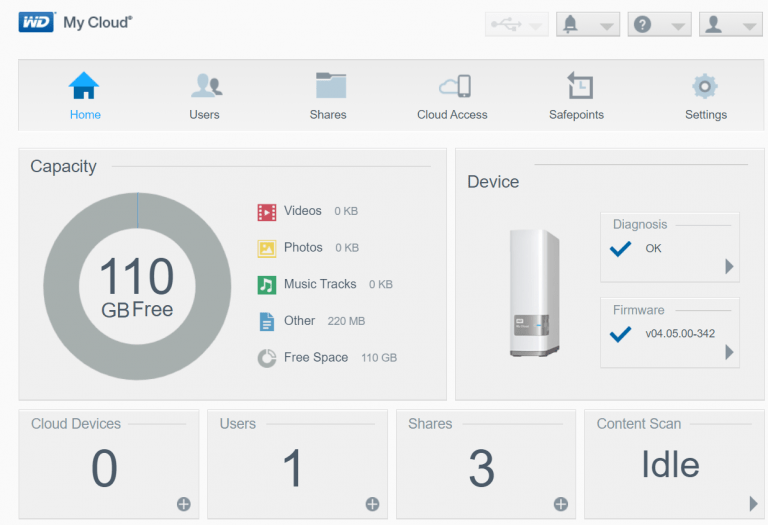
Task: Expand Firmware details arrow
Action: click(x=729, y=352)
